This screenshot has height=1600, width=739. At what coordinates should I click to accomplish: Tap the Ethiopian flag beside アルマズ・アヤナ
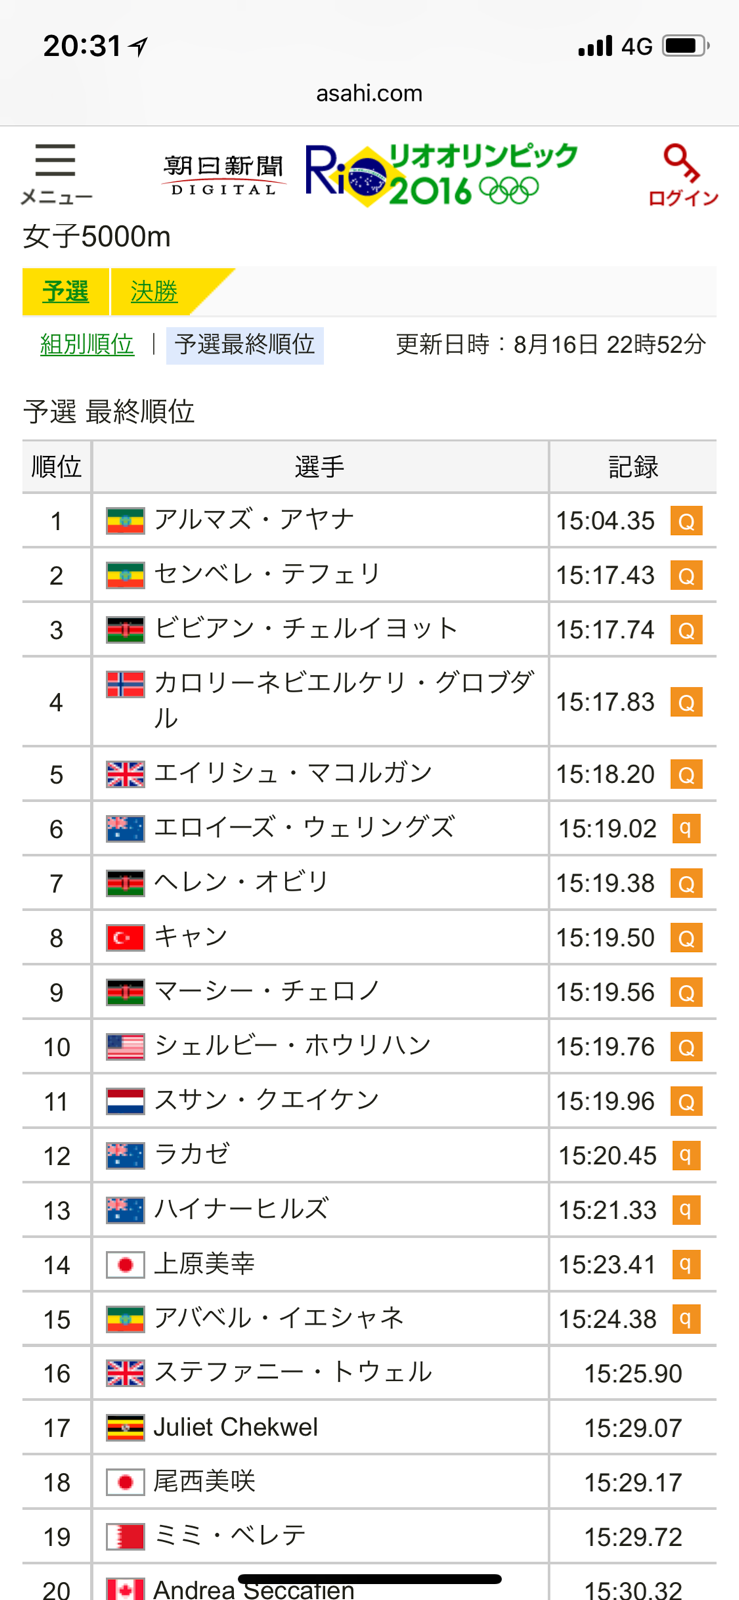pos(125,521)
